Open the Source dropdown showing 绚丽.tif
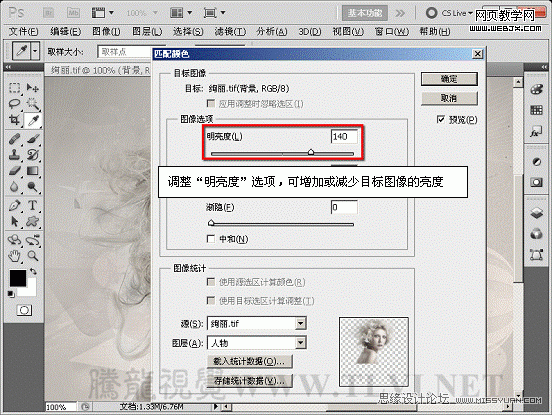 coord(257,323)
